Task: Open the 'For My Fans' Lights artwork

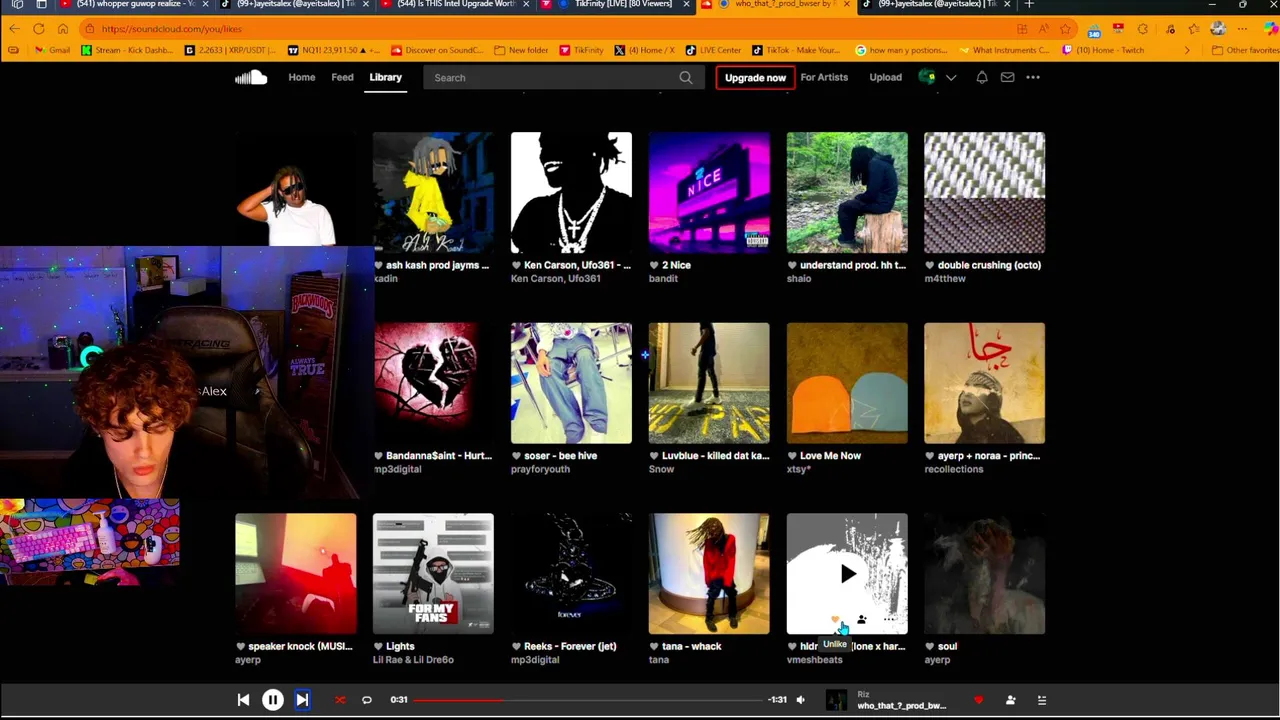Action: pos(433,574)
